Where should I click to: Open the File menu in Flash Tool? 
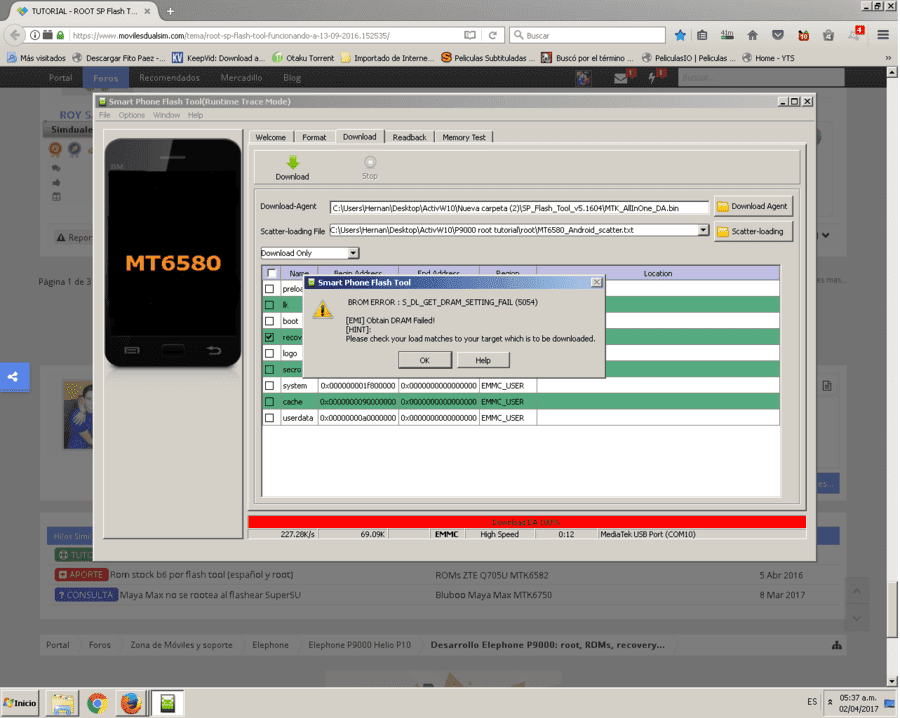(x=104, y=115)
